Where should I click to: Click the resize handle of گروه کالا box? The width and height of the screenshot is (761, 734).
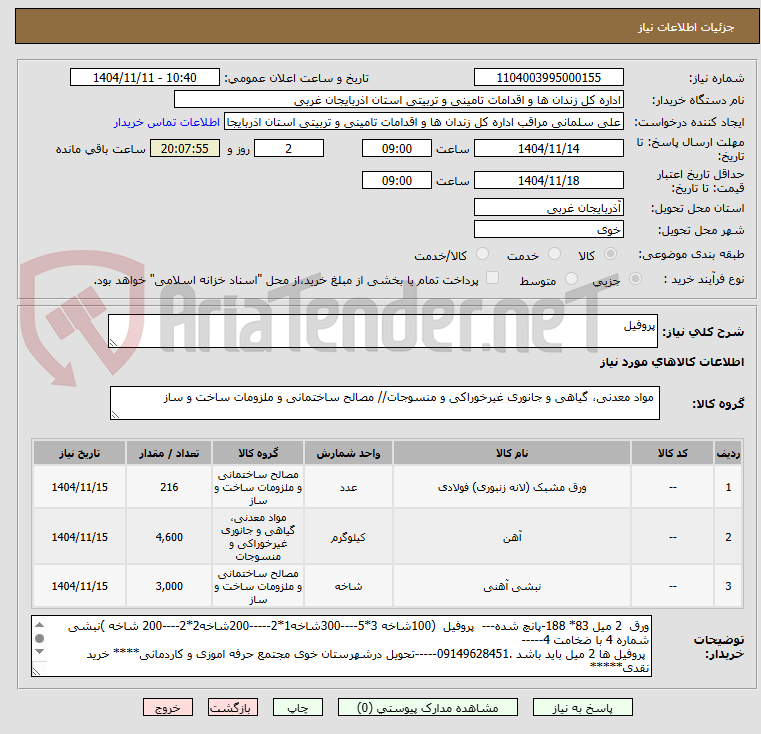[115, 415]
